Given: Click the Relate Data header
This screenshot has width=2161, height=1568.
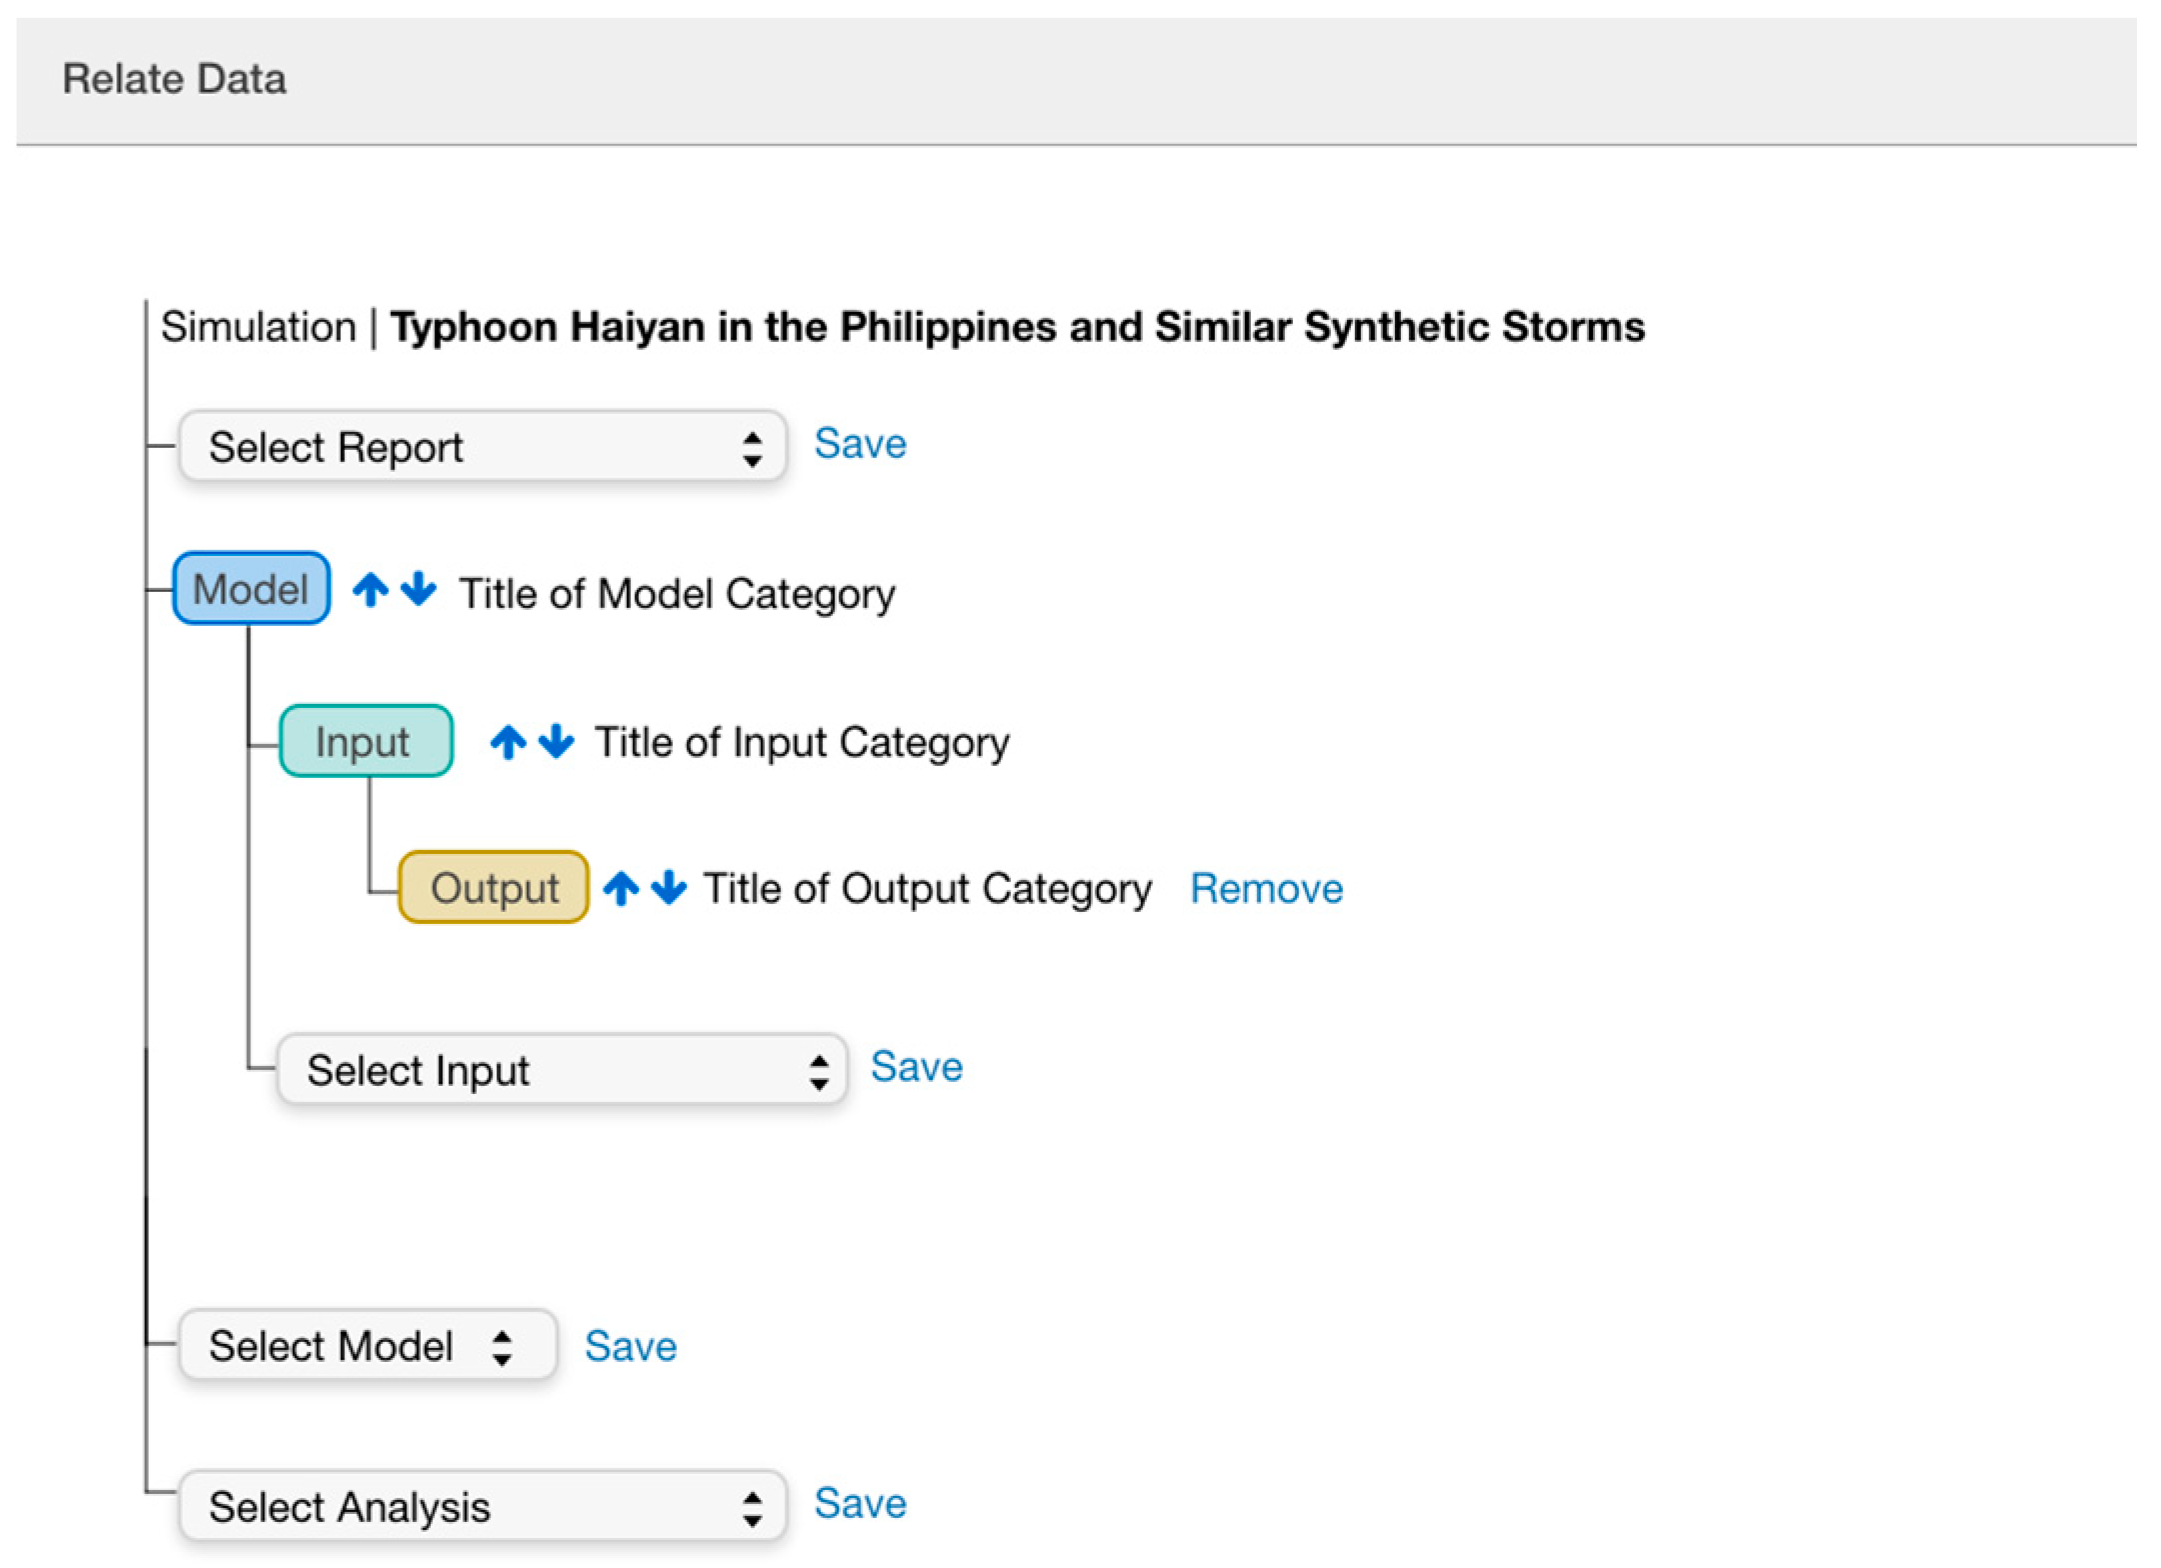Looking at the screenshot, I should pyautogui.click(x=174, y=79).
